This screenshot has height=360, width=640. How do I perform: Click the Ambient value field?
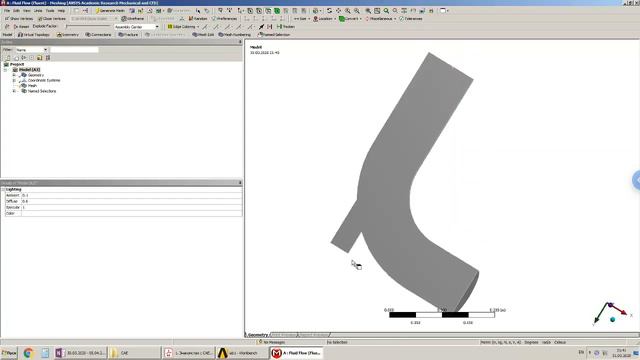(131, 196)
